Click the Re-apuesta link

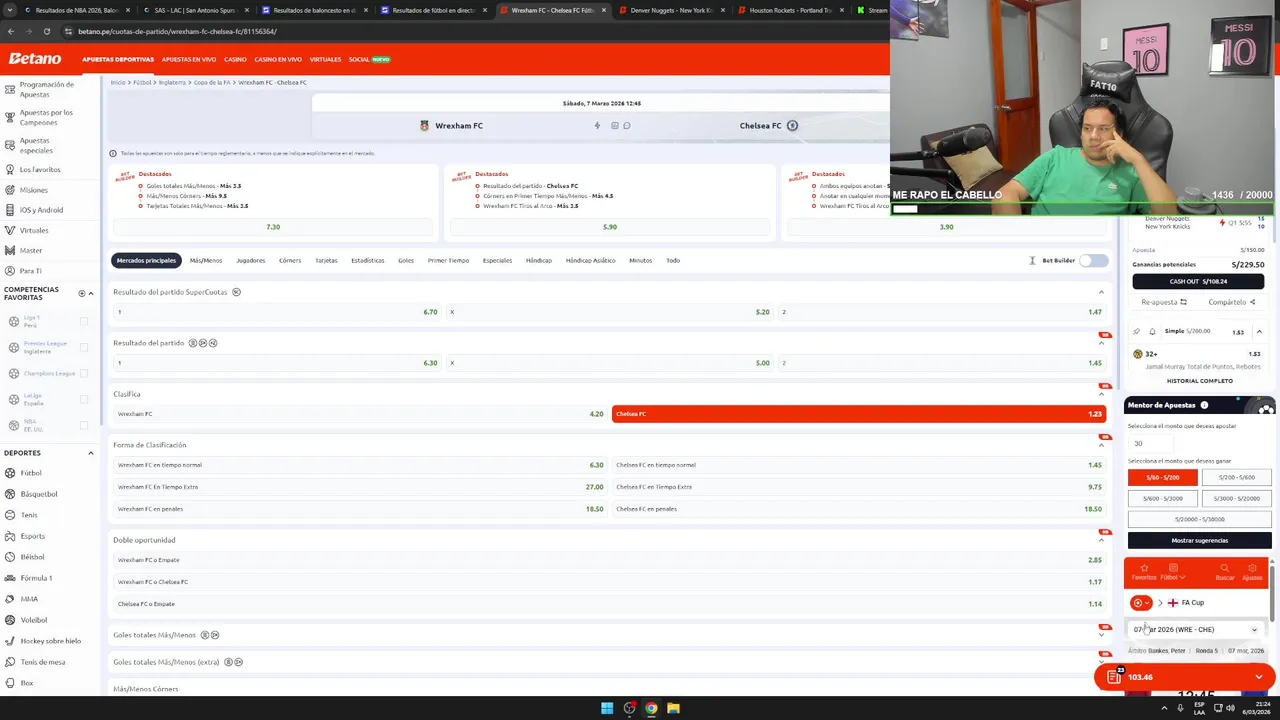click(x=1164, y=302)
